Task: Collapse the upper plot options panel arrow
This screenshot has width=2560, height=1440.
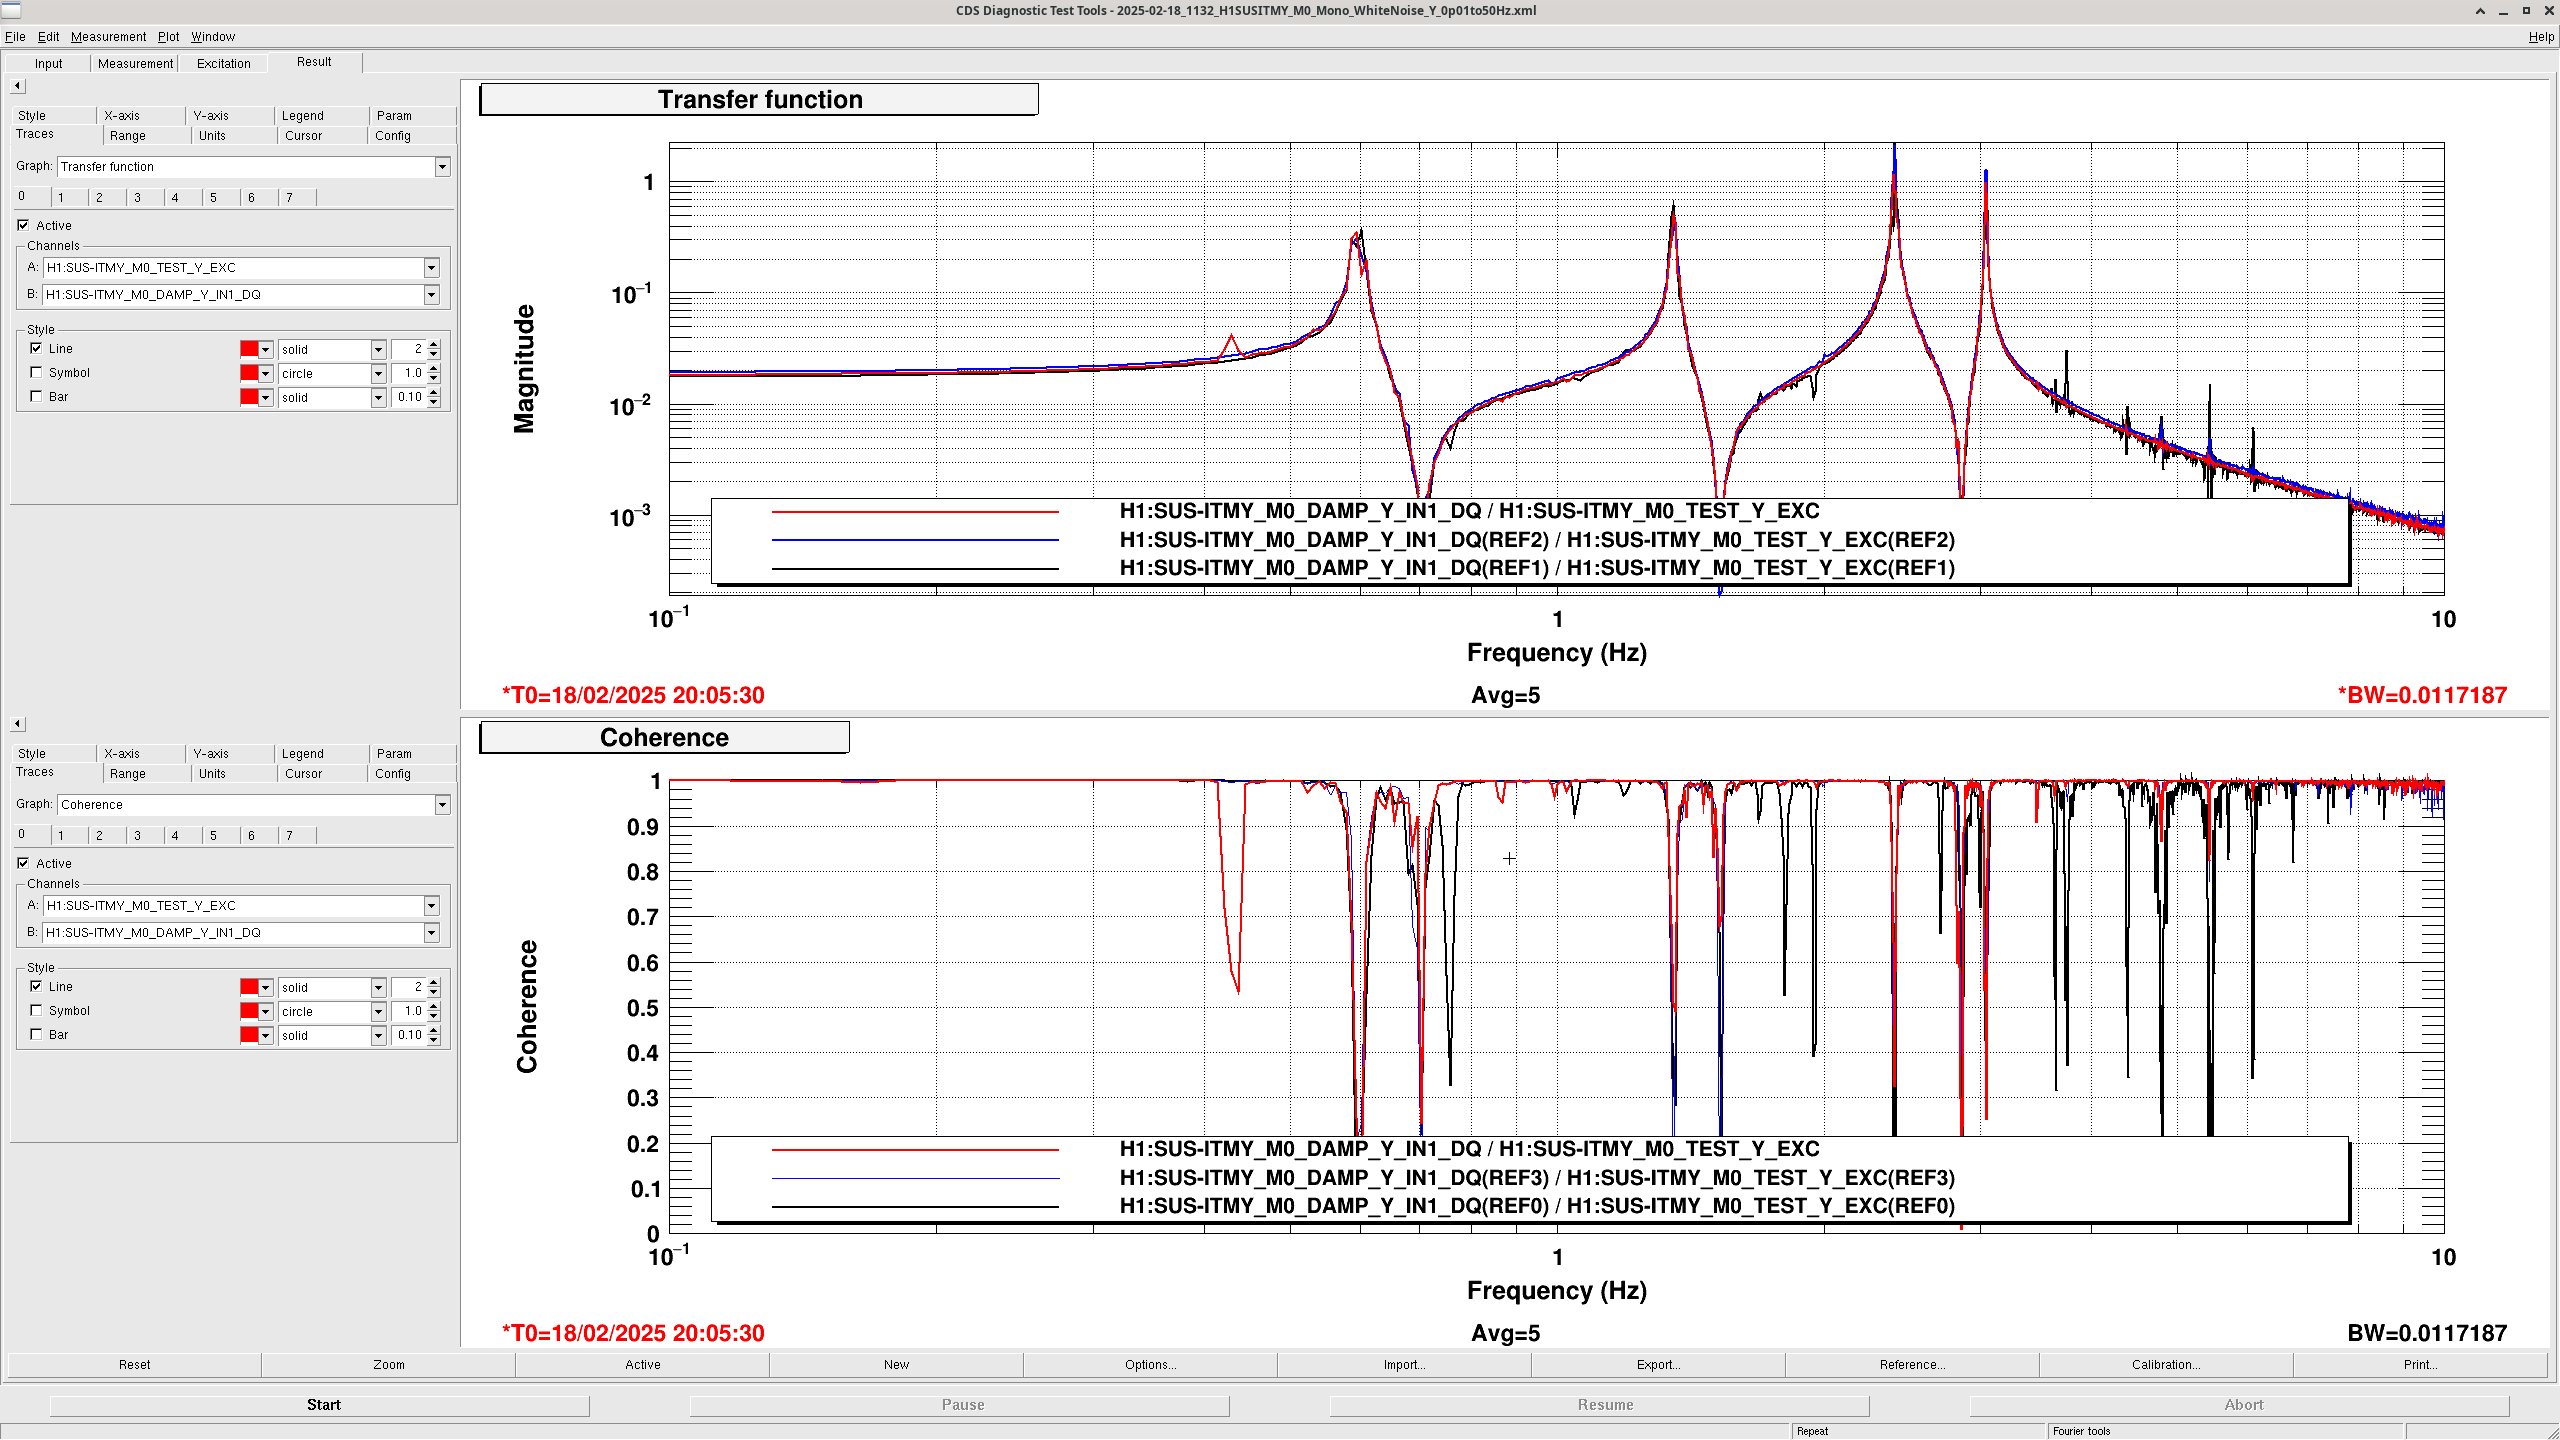Action: (x=17, y=86)
